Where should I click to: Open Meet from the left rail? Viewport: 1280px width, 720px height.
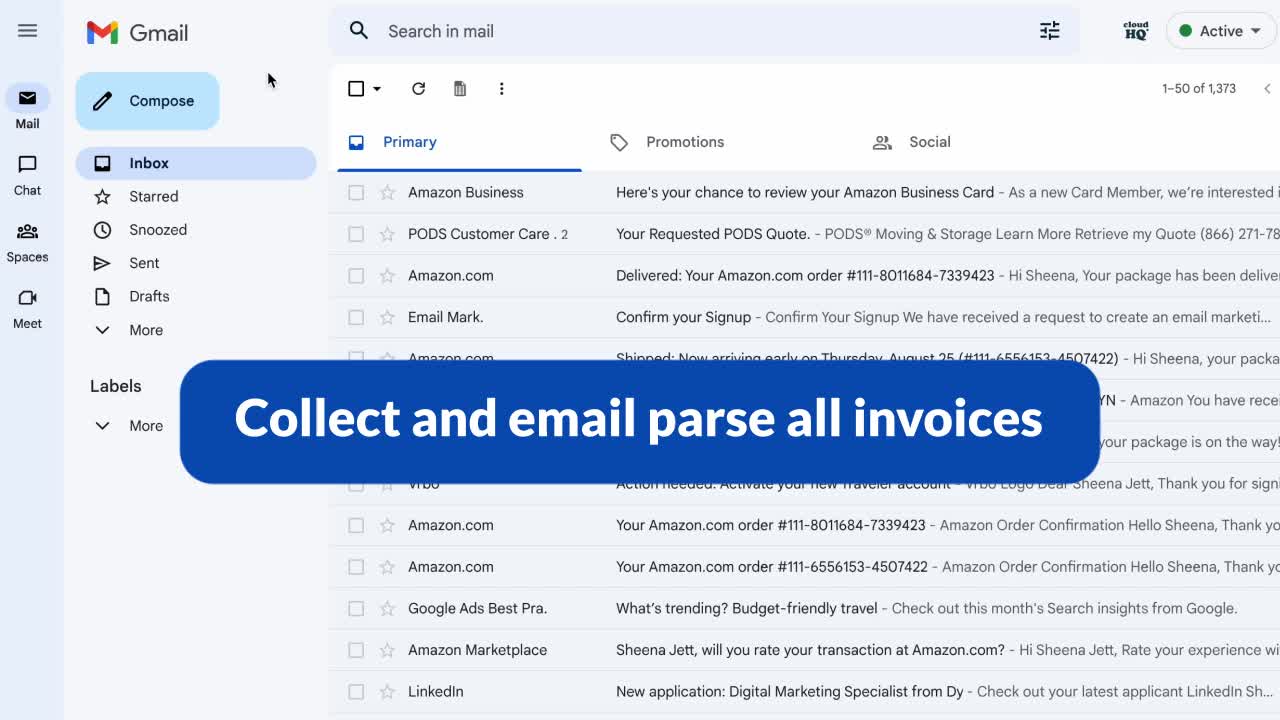point(27,309)
